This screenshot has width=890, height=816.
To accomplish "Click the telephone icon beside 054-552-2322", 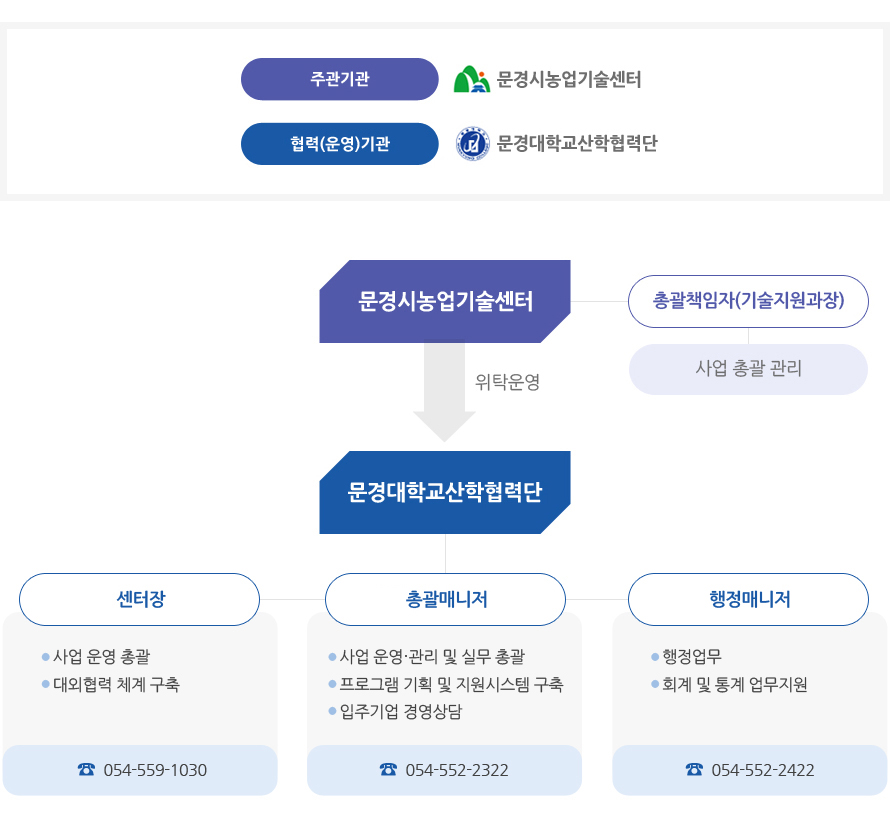I will tap(388, 769).
